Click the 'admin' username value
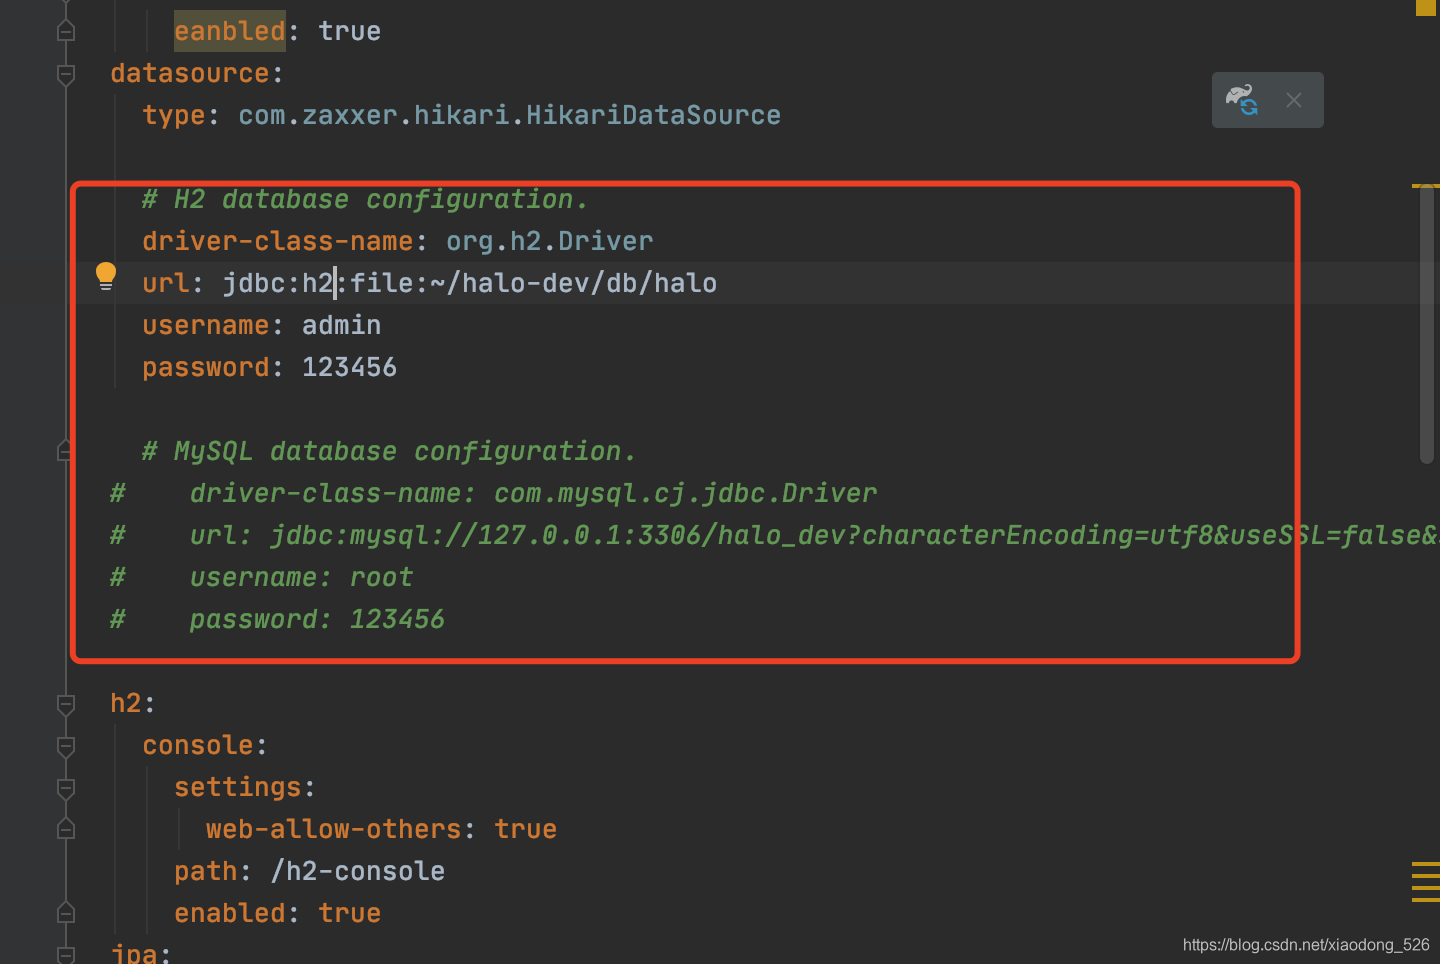1440x964 pixels. click(x=341, y=325)
